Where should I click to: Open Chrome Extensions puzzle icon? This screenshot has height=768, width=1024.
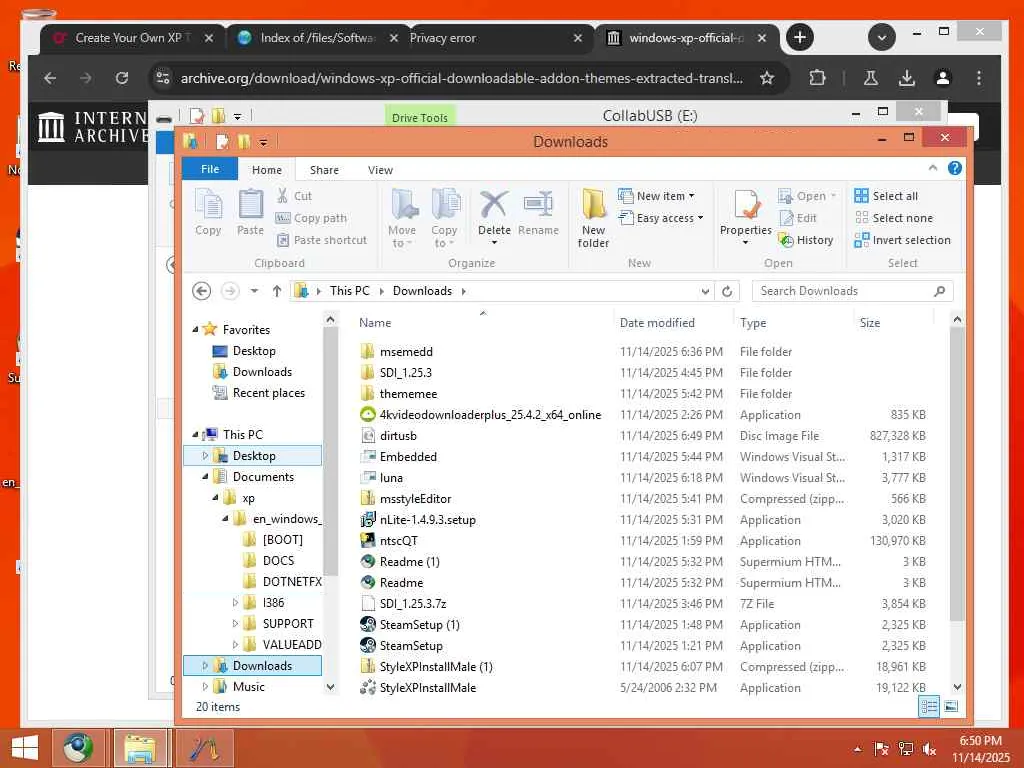pyautogui.click(x=817, y=78)
